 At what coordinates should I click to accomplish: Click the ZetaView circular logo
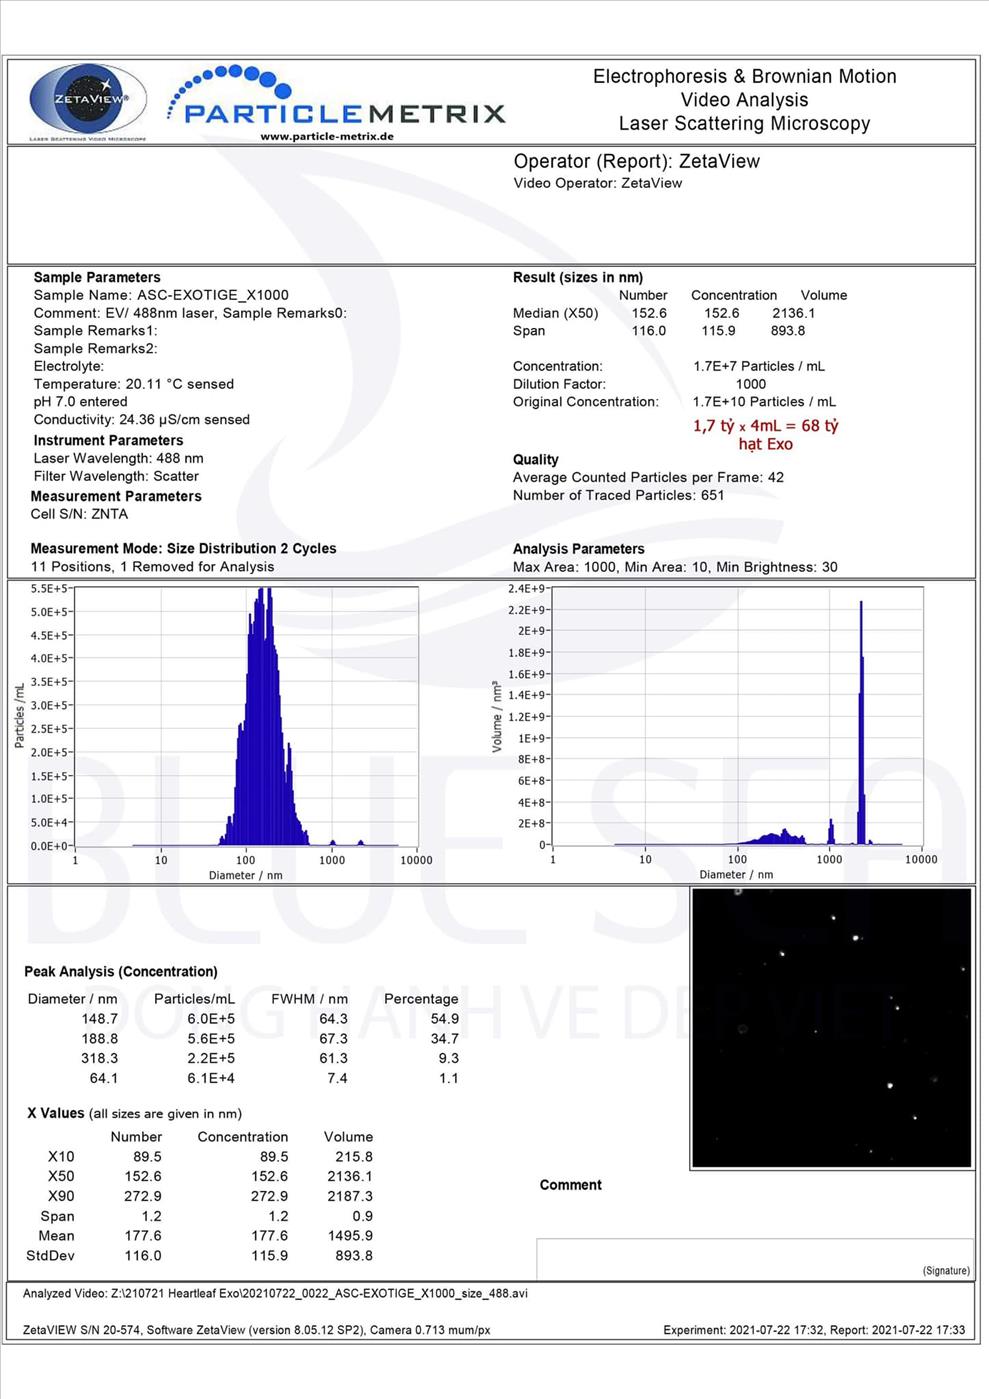tap(87, 100)
